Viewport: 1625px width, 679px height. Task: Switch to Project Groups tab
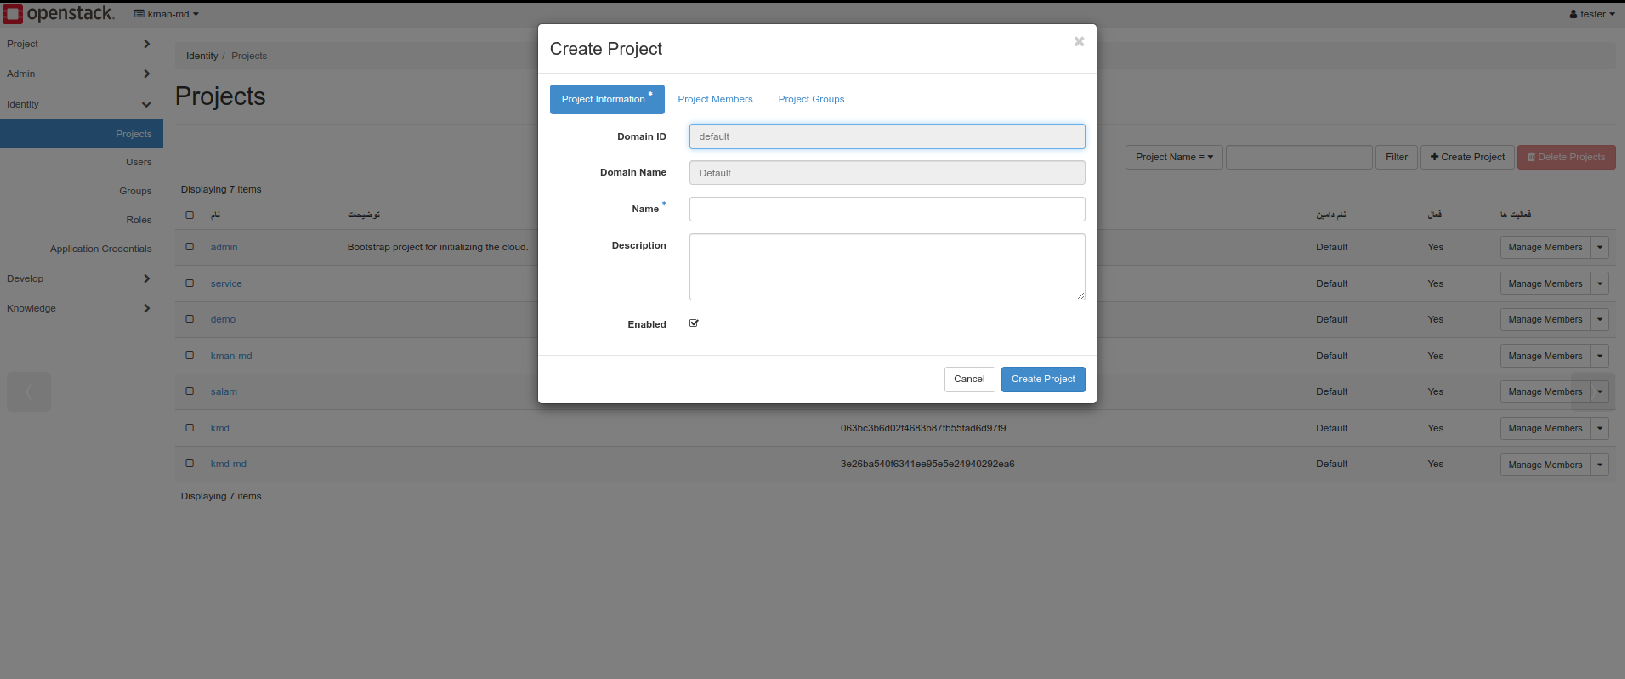click(811, 99)
